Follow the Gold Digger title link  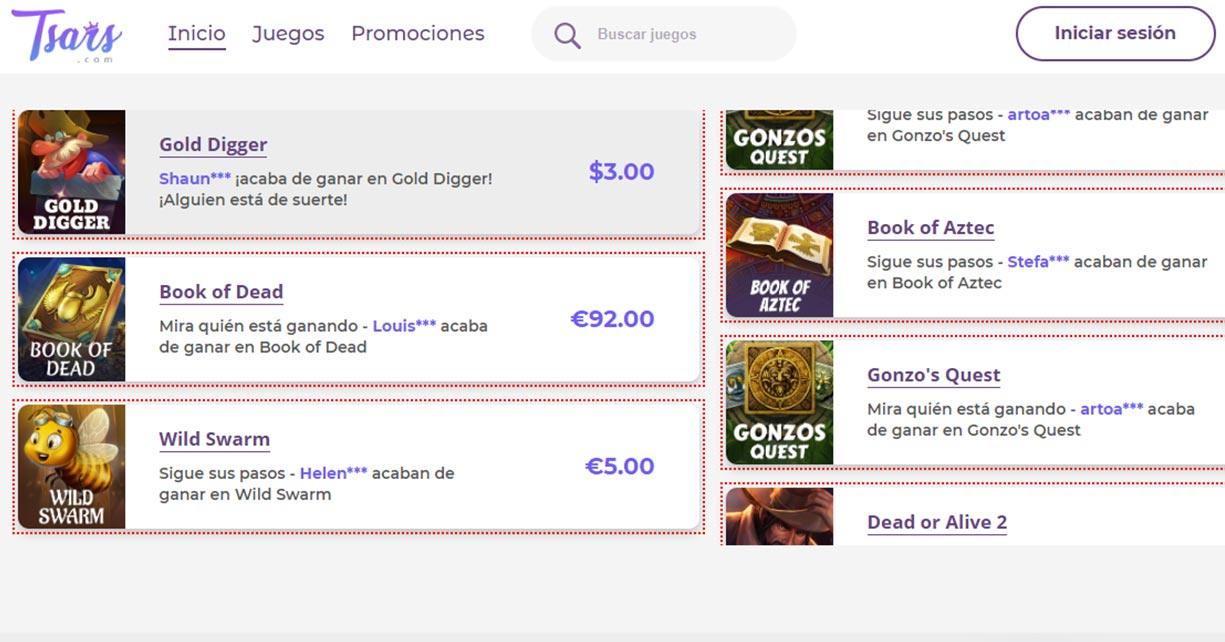213,145
